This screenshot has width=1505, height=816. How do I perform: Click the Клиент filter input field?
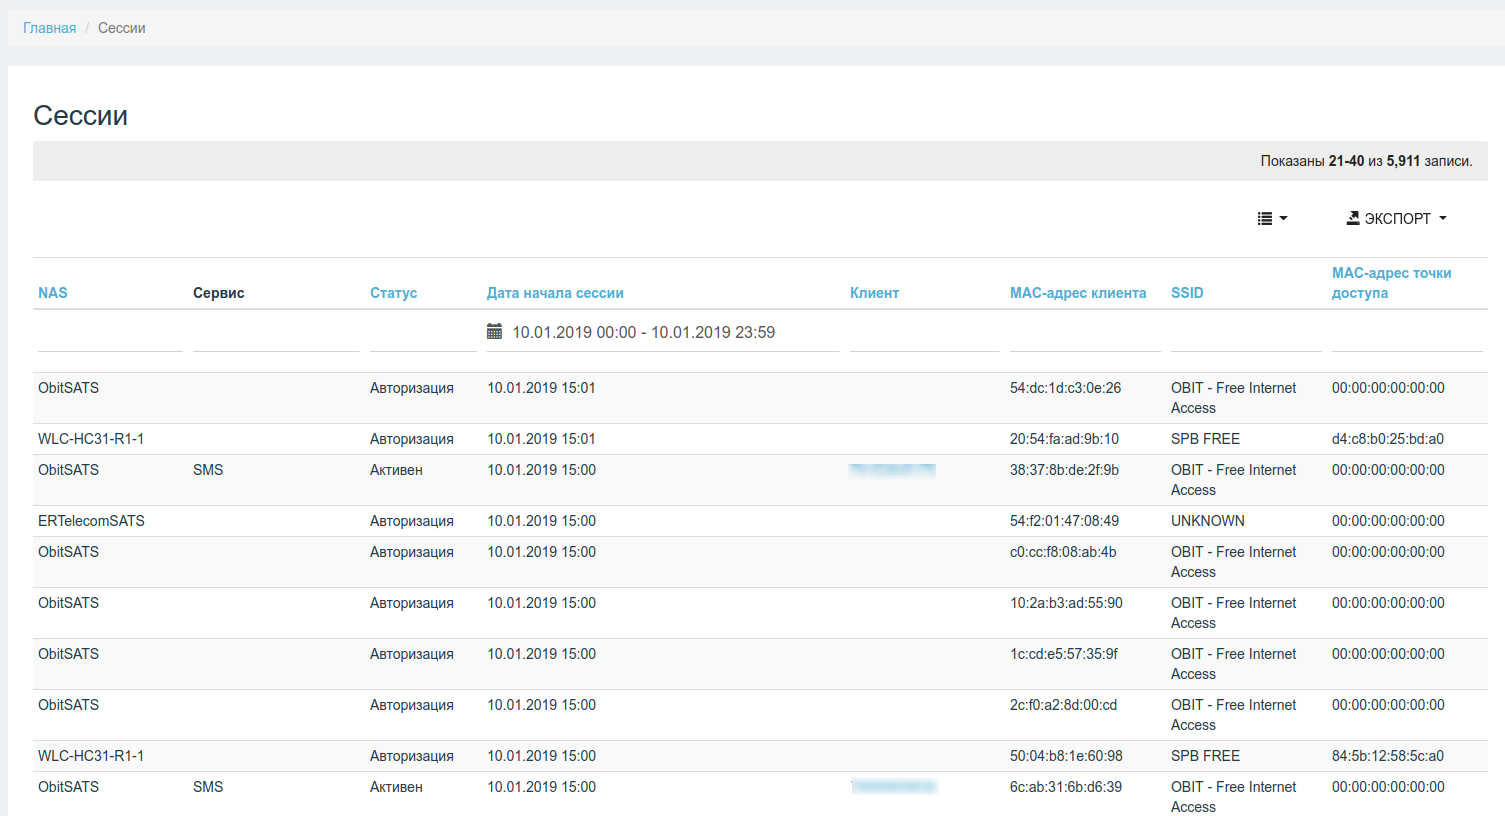pos(924,335)
